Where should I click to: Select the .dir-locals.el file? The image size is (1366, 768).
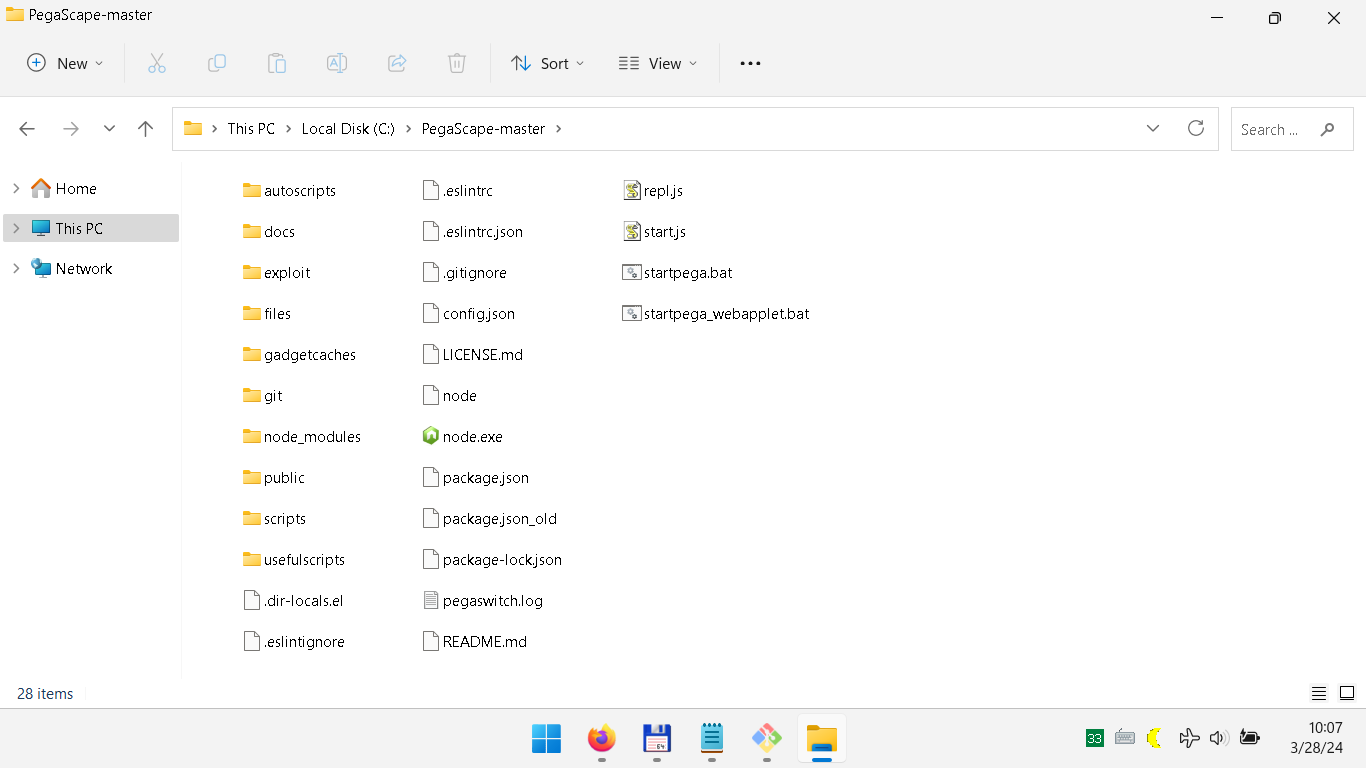(294, 600)
